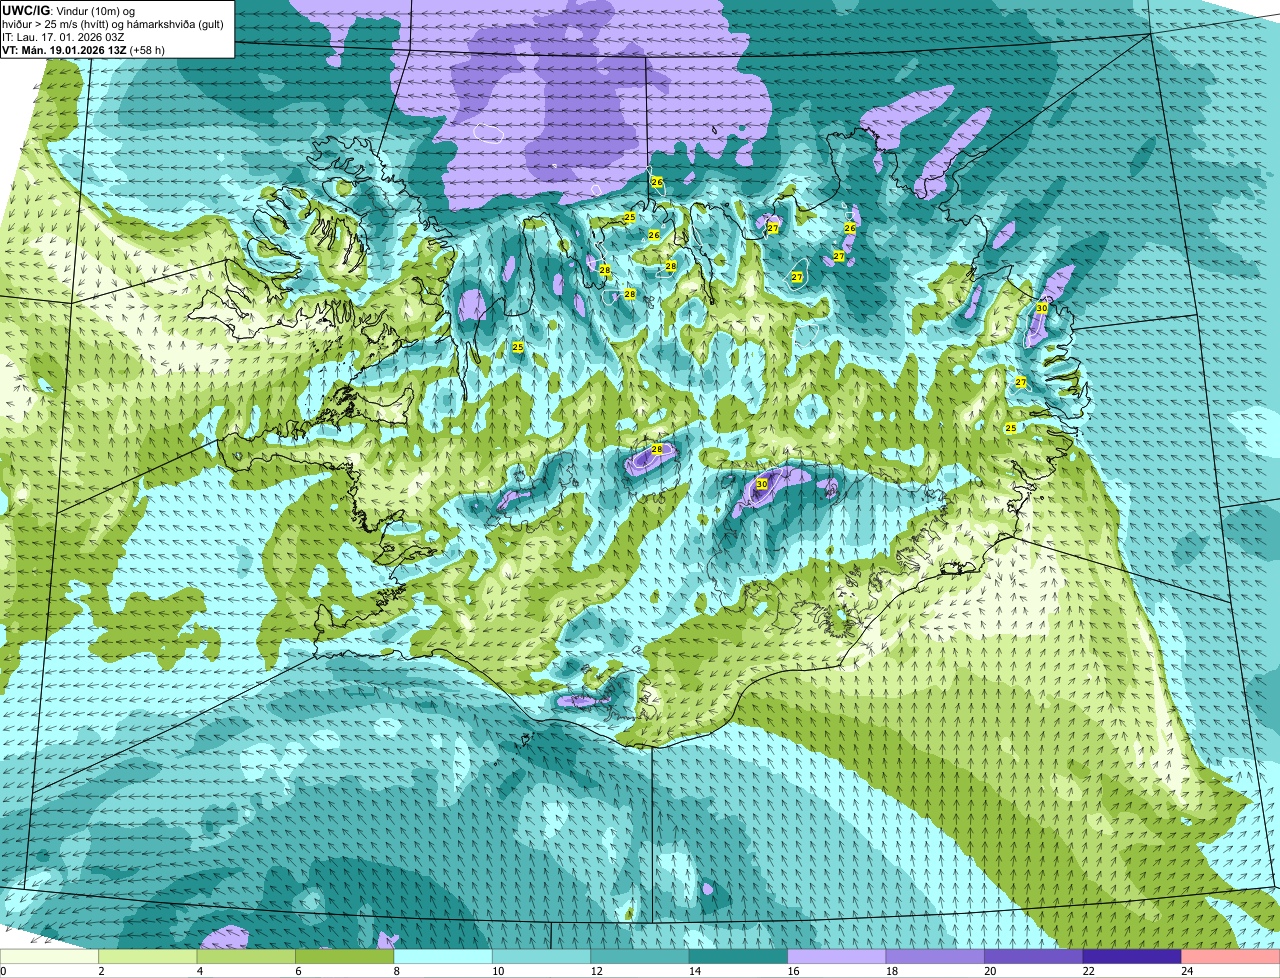Viewport: 1280px width, 978px height.
Task: Click the legend tick label 14
Action: coord(694,971)
